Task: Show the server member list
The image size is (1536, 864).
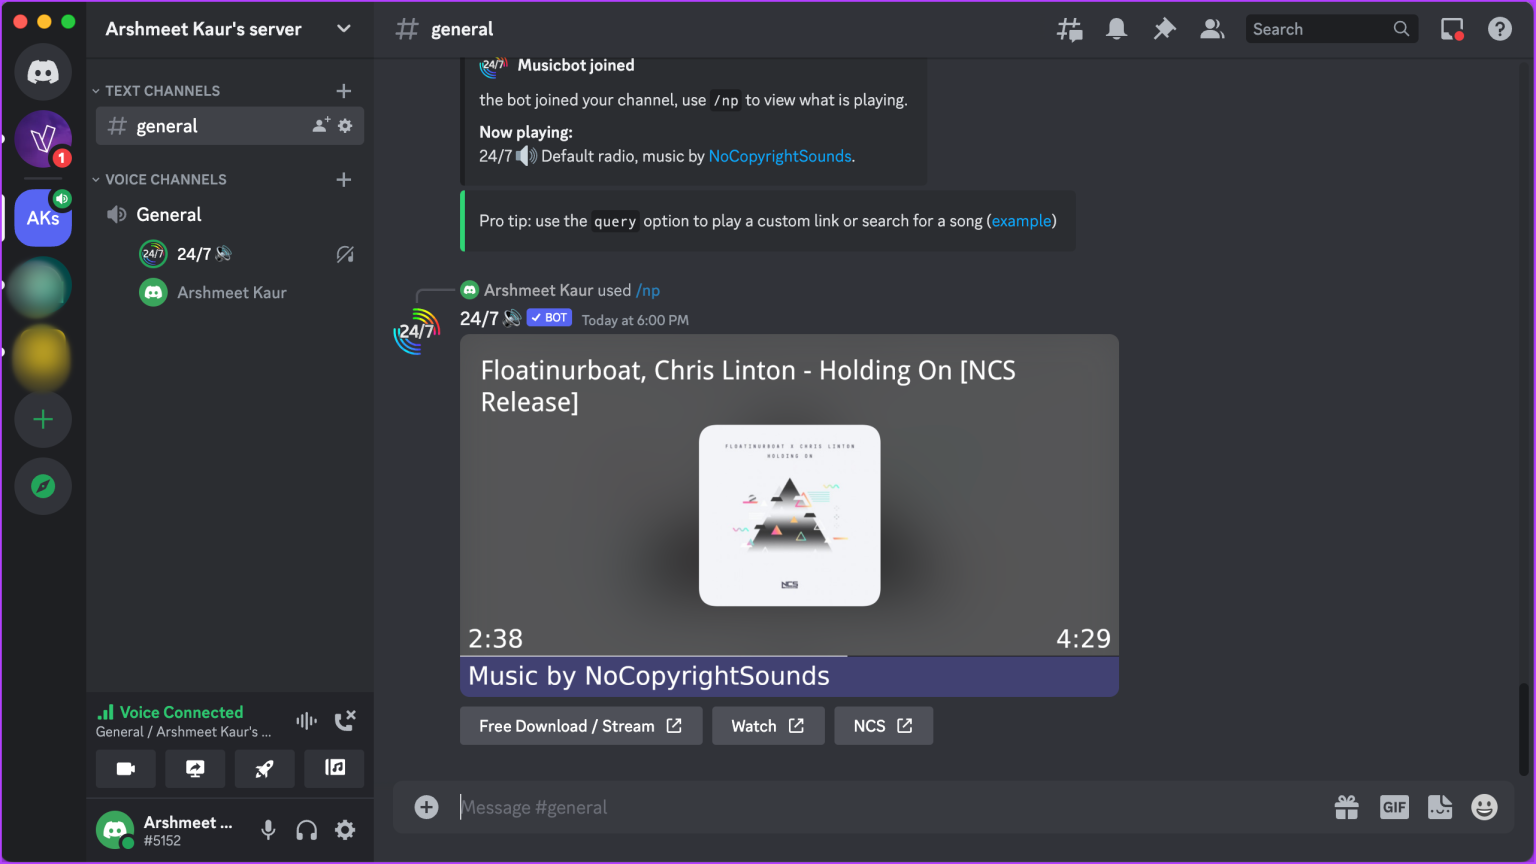Action: coord(1212,28)
